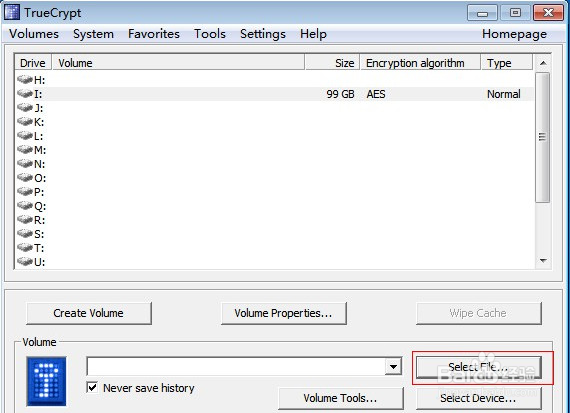The width and height of the screenshot is (570, 413).
Task: Open the volume path dropdown arrow
Action: click(393, 366)
